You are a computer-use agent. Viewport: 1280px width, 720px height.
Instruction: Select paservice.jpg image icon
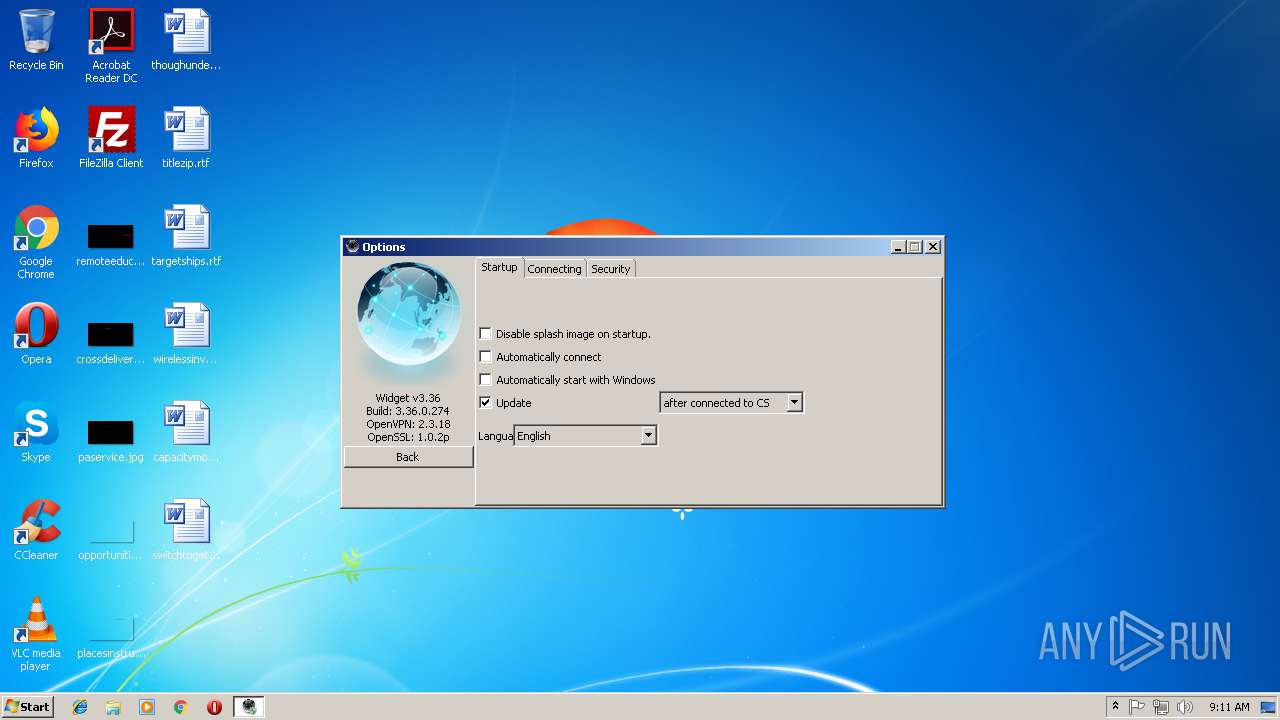click(x=111, y=441)
